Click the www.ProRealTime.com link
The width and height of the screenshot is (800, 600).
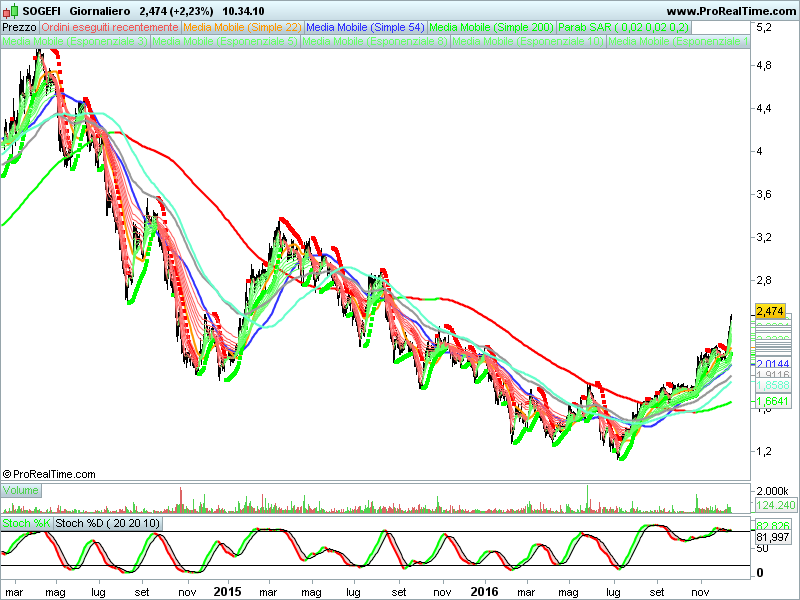[x=731, y=11]
